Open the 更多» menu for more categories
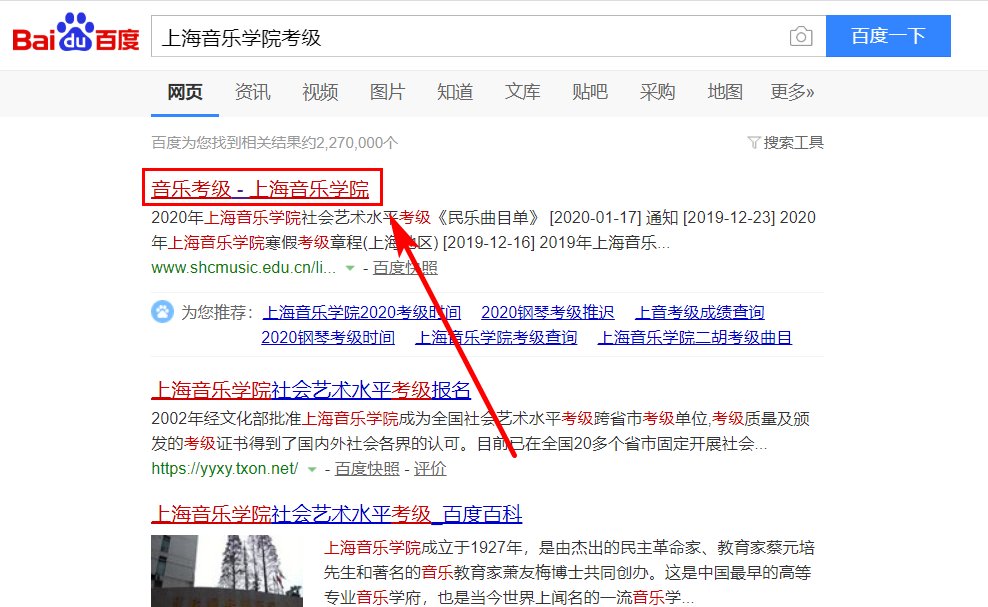This screenshot has height=607, width=988. [x=791, y=91]
